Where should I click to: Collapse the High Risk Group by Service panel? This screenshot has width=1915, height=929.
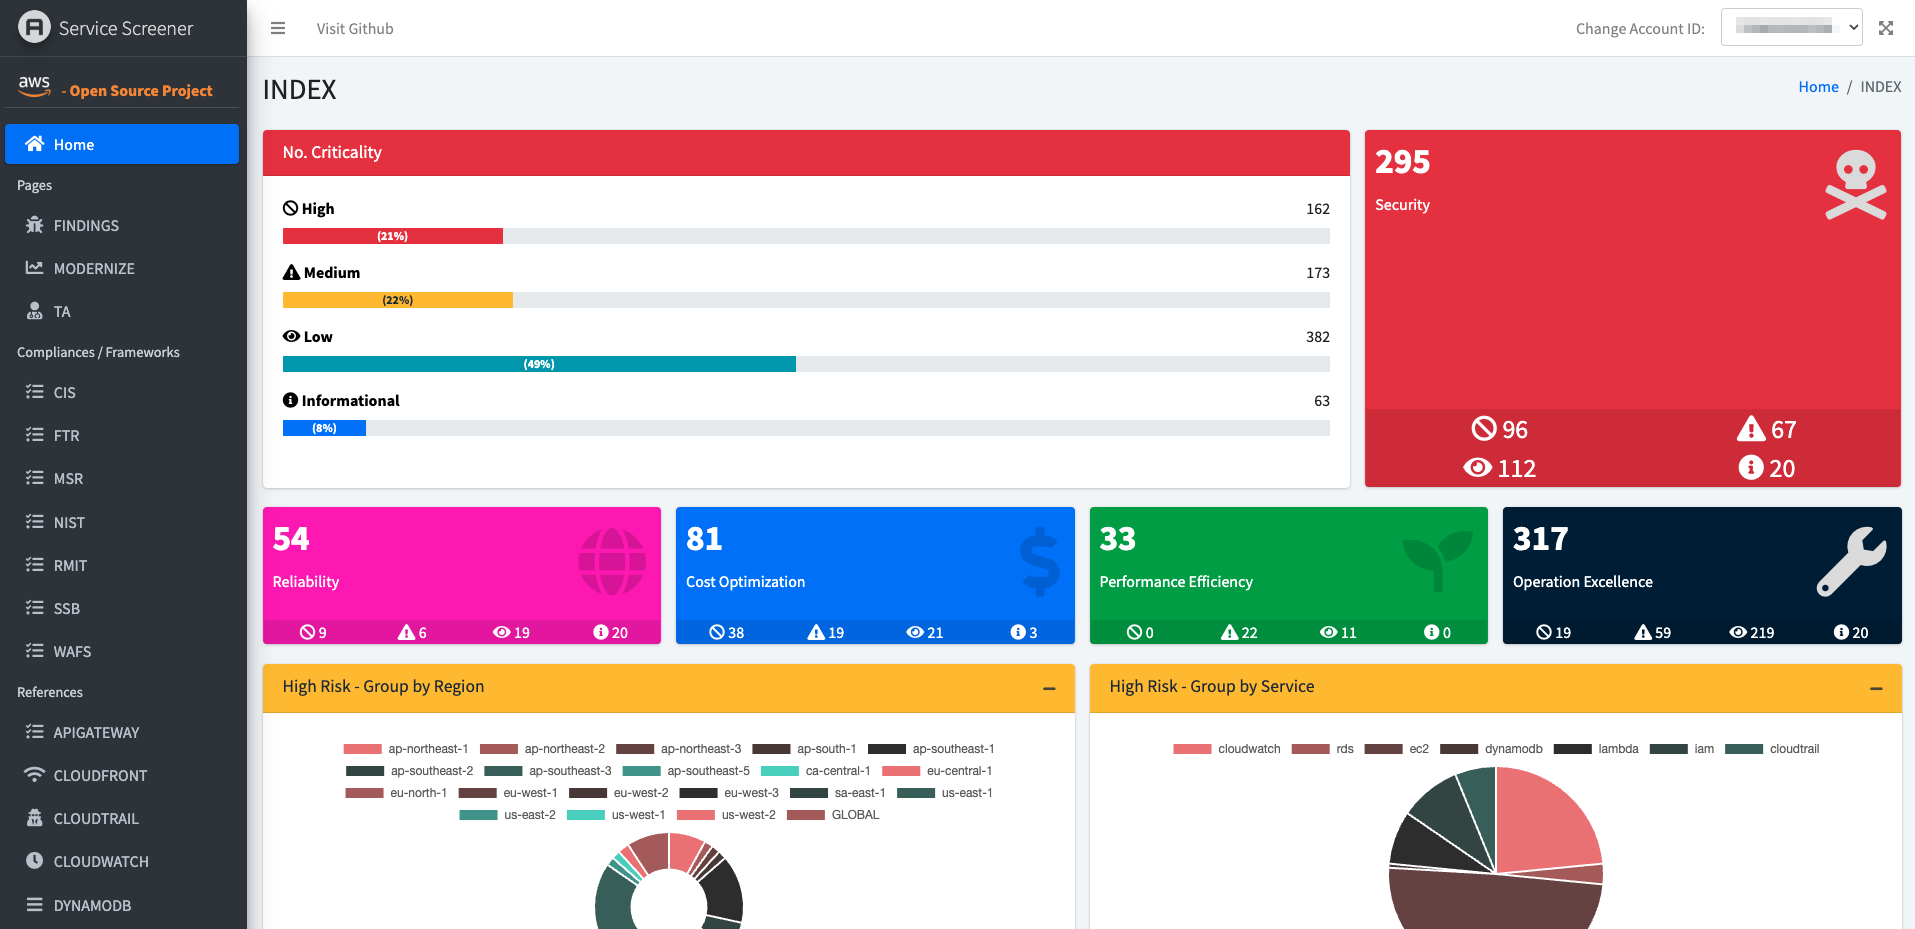click(1878, 688)
